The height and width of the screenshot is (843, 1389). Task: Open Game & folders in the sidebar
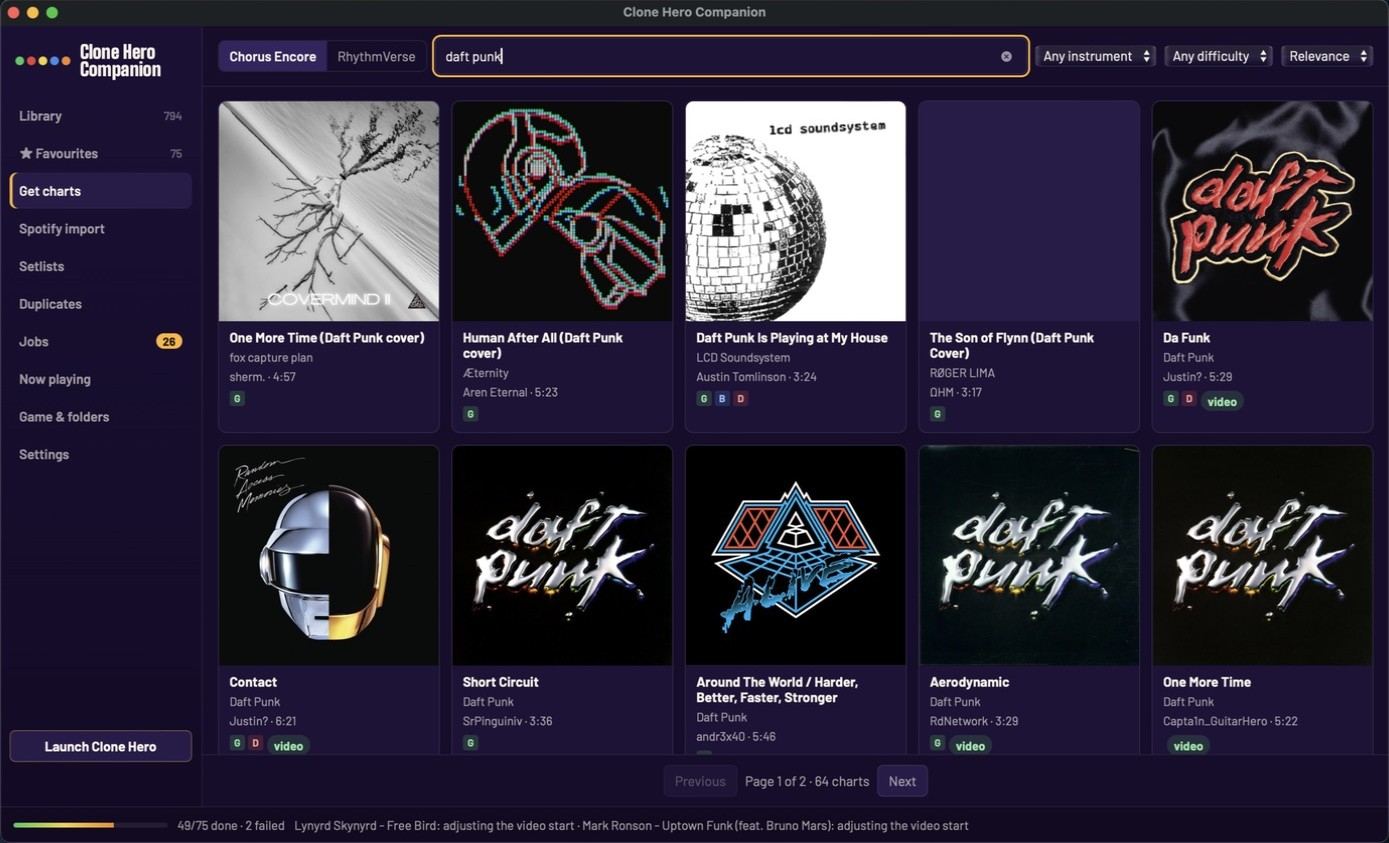pyautogui.click(x=100, y=417)
